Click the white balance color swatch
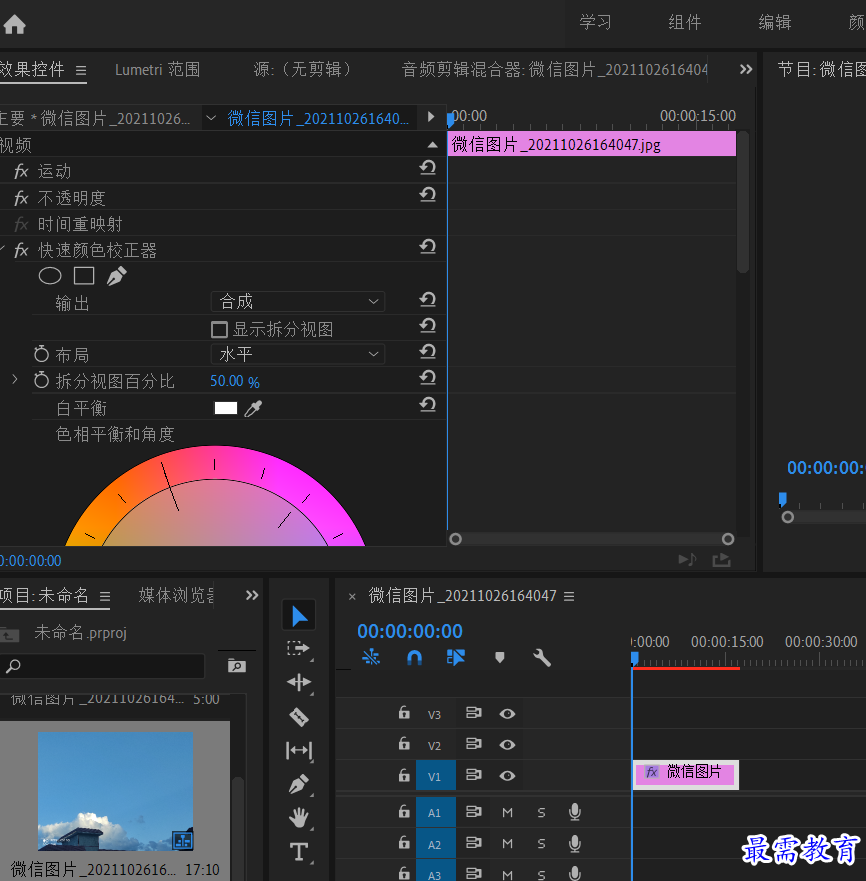The height and width of the screenshot is (881, 866). pos(226,408)
